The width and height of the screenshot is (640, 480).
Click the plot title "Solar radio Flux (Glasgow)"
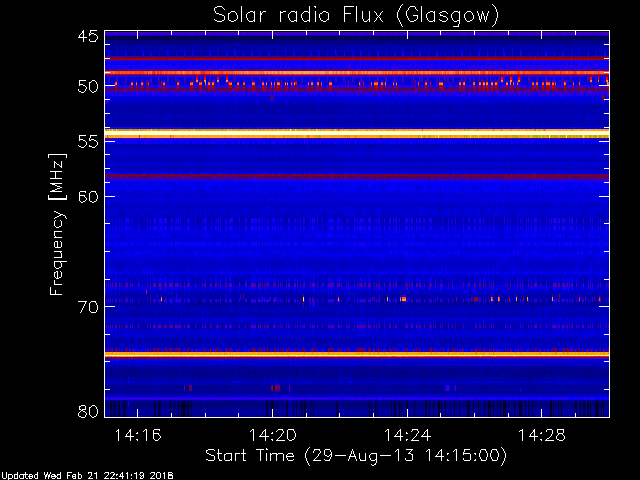tap(356, 16)
